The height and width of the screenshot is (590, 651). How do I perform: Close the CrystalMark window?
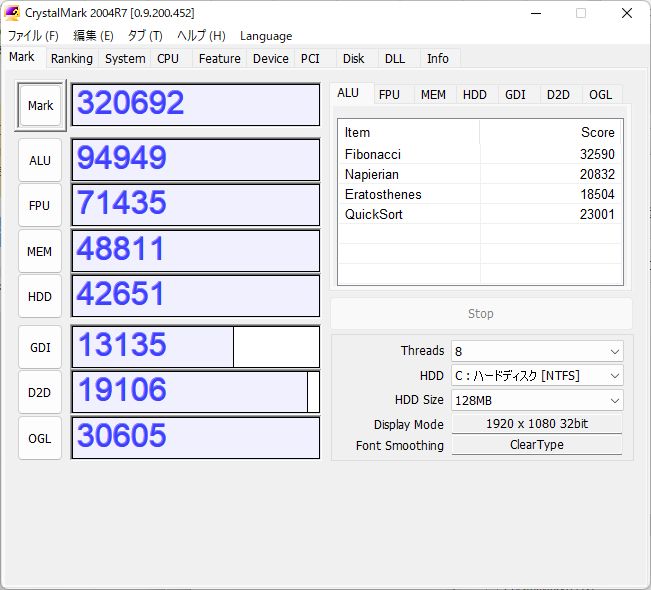coord(627,13)
